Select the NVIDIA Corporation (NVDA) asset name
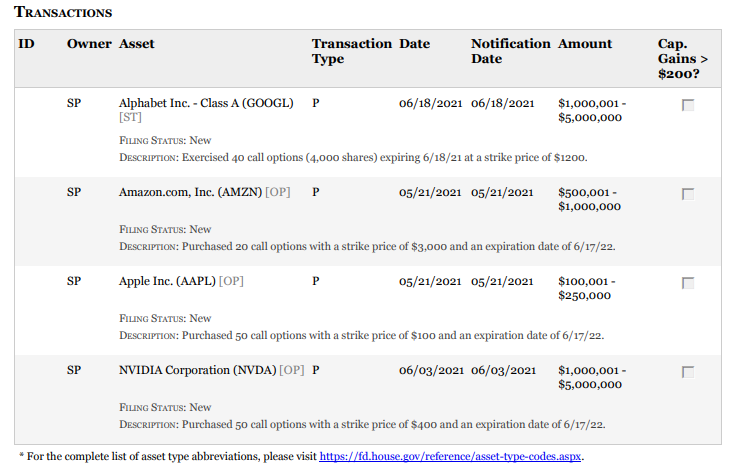 [x=198, y=370]
